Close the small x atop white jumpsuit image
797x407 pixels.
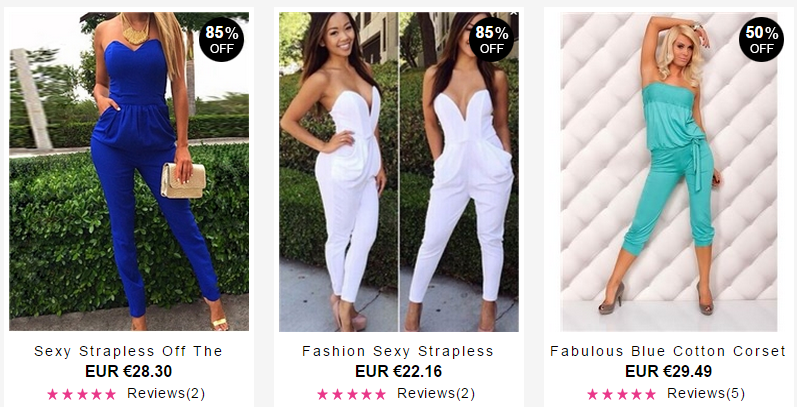513,13
